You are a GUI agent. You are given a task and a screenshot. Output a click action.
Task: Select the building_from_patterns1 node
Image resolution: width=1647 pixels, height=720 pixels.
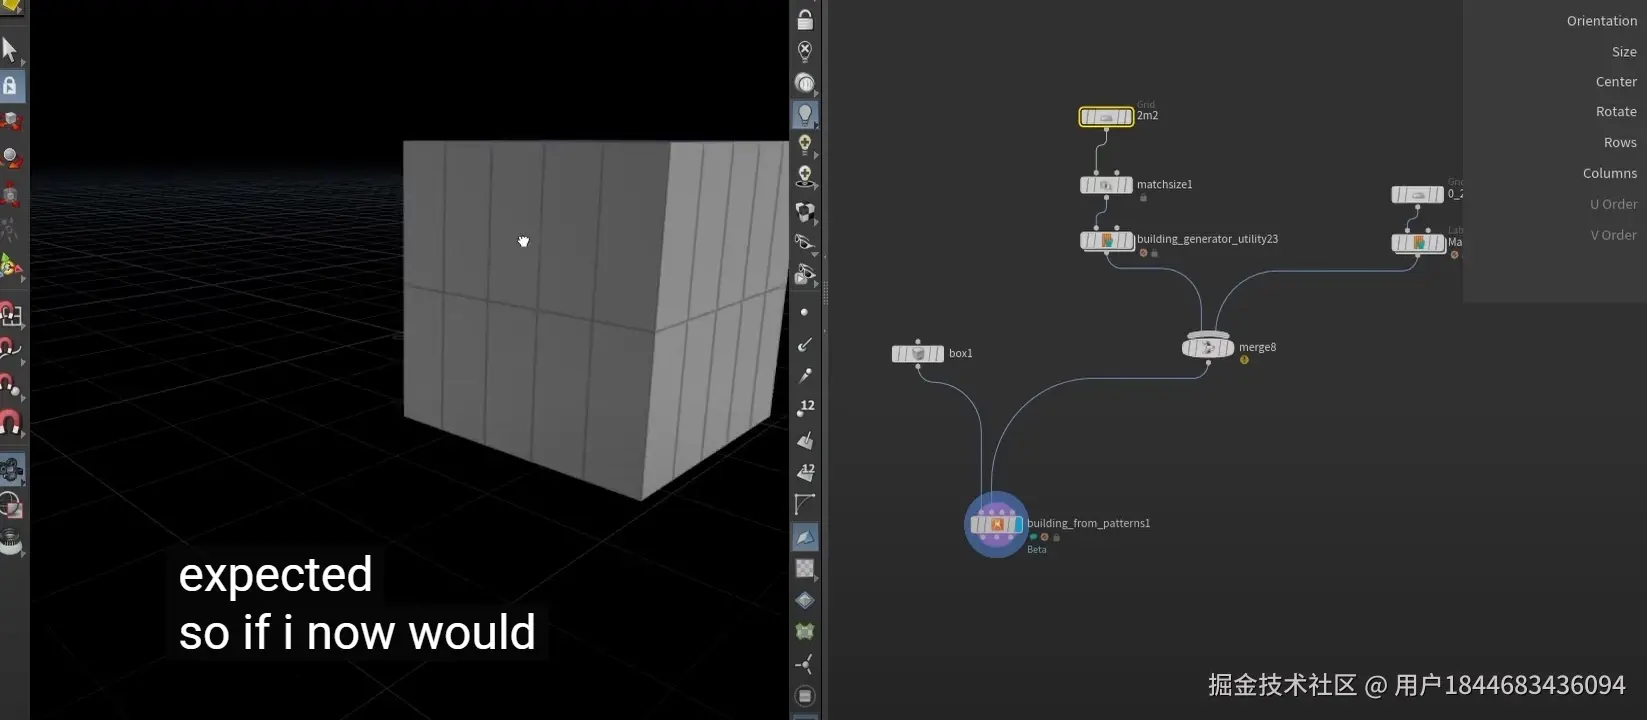click(996, 524)
